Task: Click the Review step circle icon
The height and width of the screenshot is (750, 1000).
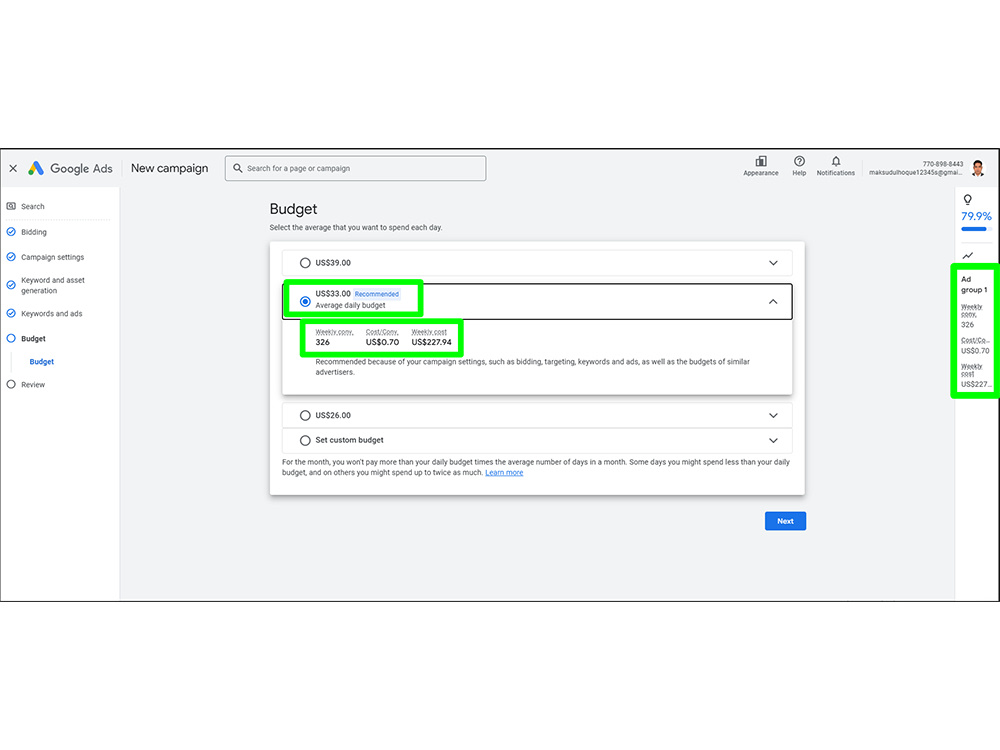Action: [x=11, y=385]
